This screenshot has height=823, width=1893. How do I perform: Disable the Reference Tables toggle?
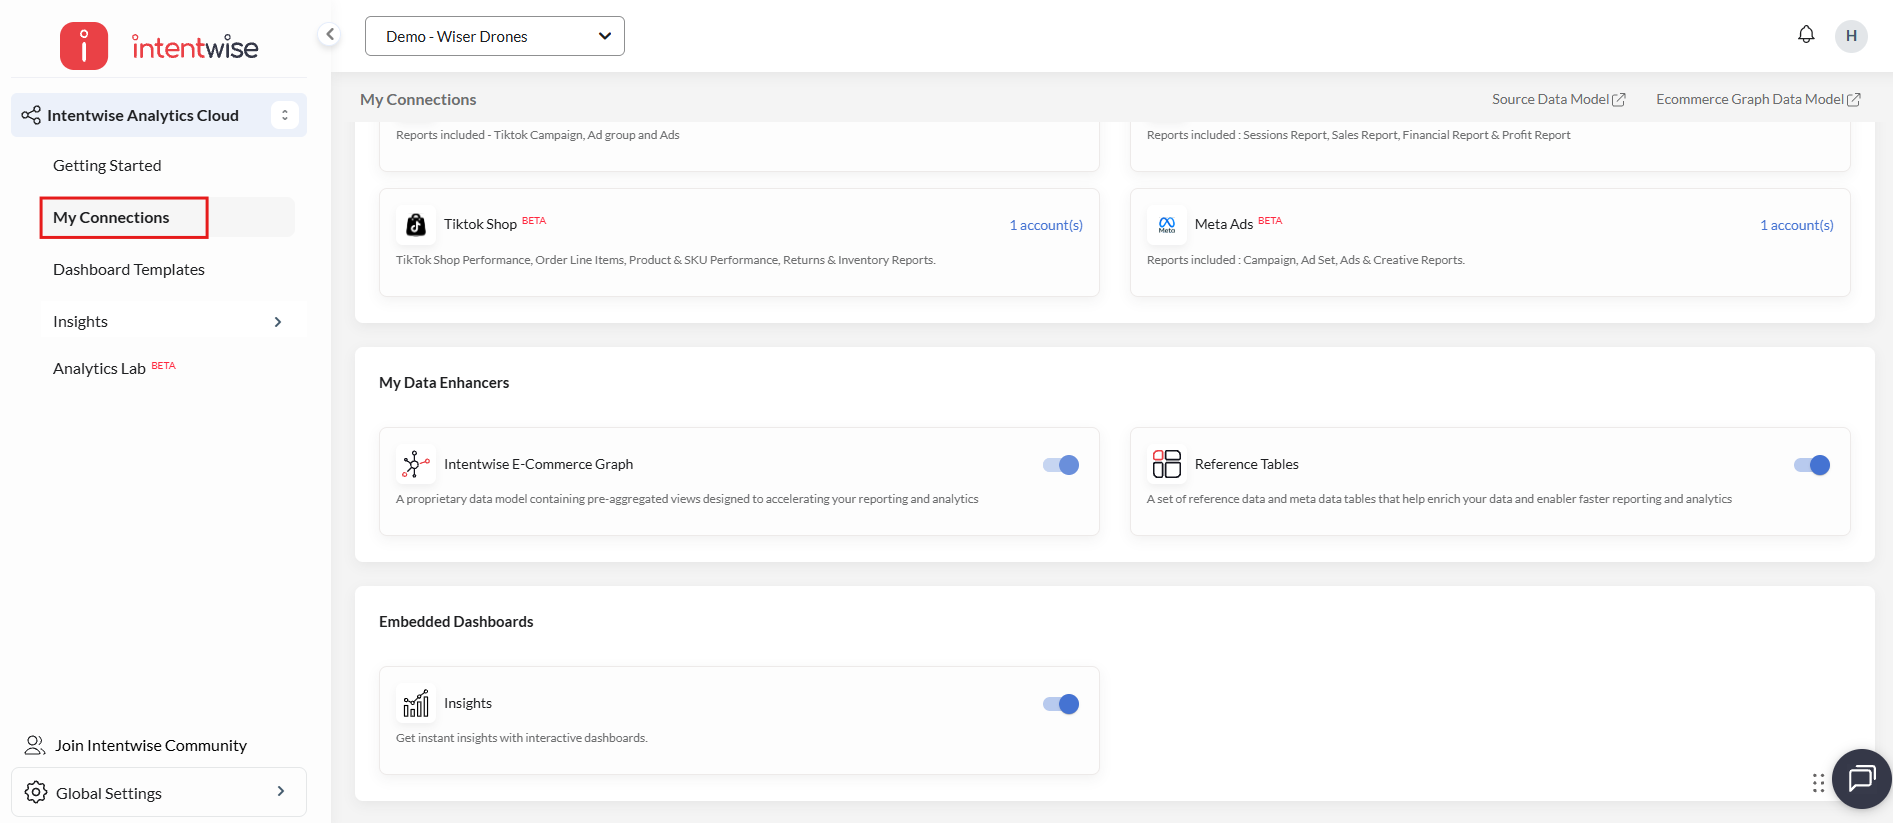tap(1811, 465)
